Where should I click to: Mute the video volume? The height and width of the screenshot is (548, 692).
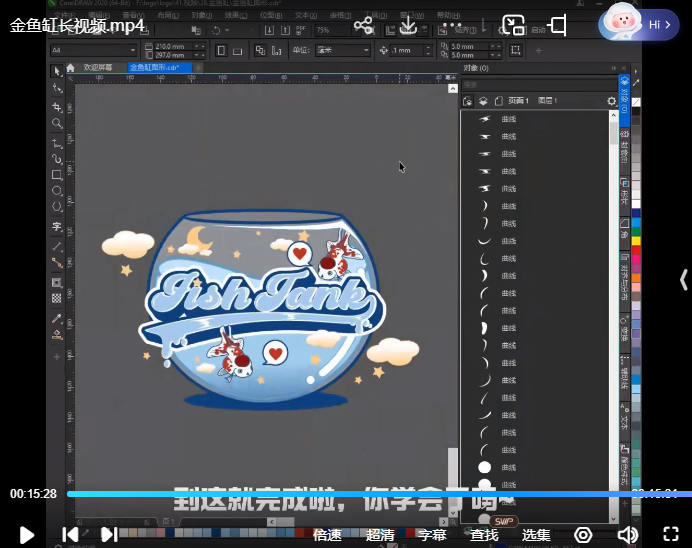pyautogui.click(x=628, y=535)
